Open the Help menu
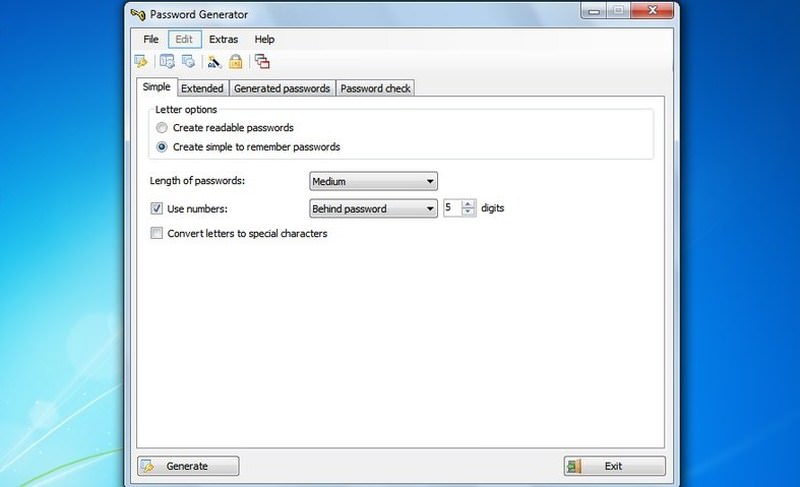Screen dimensions: 800x487 click(x=264, y=39)
